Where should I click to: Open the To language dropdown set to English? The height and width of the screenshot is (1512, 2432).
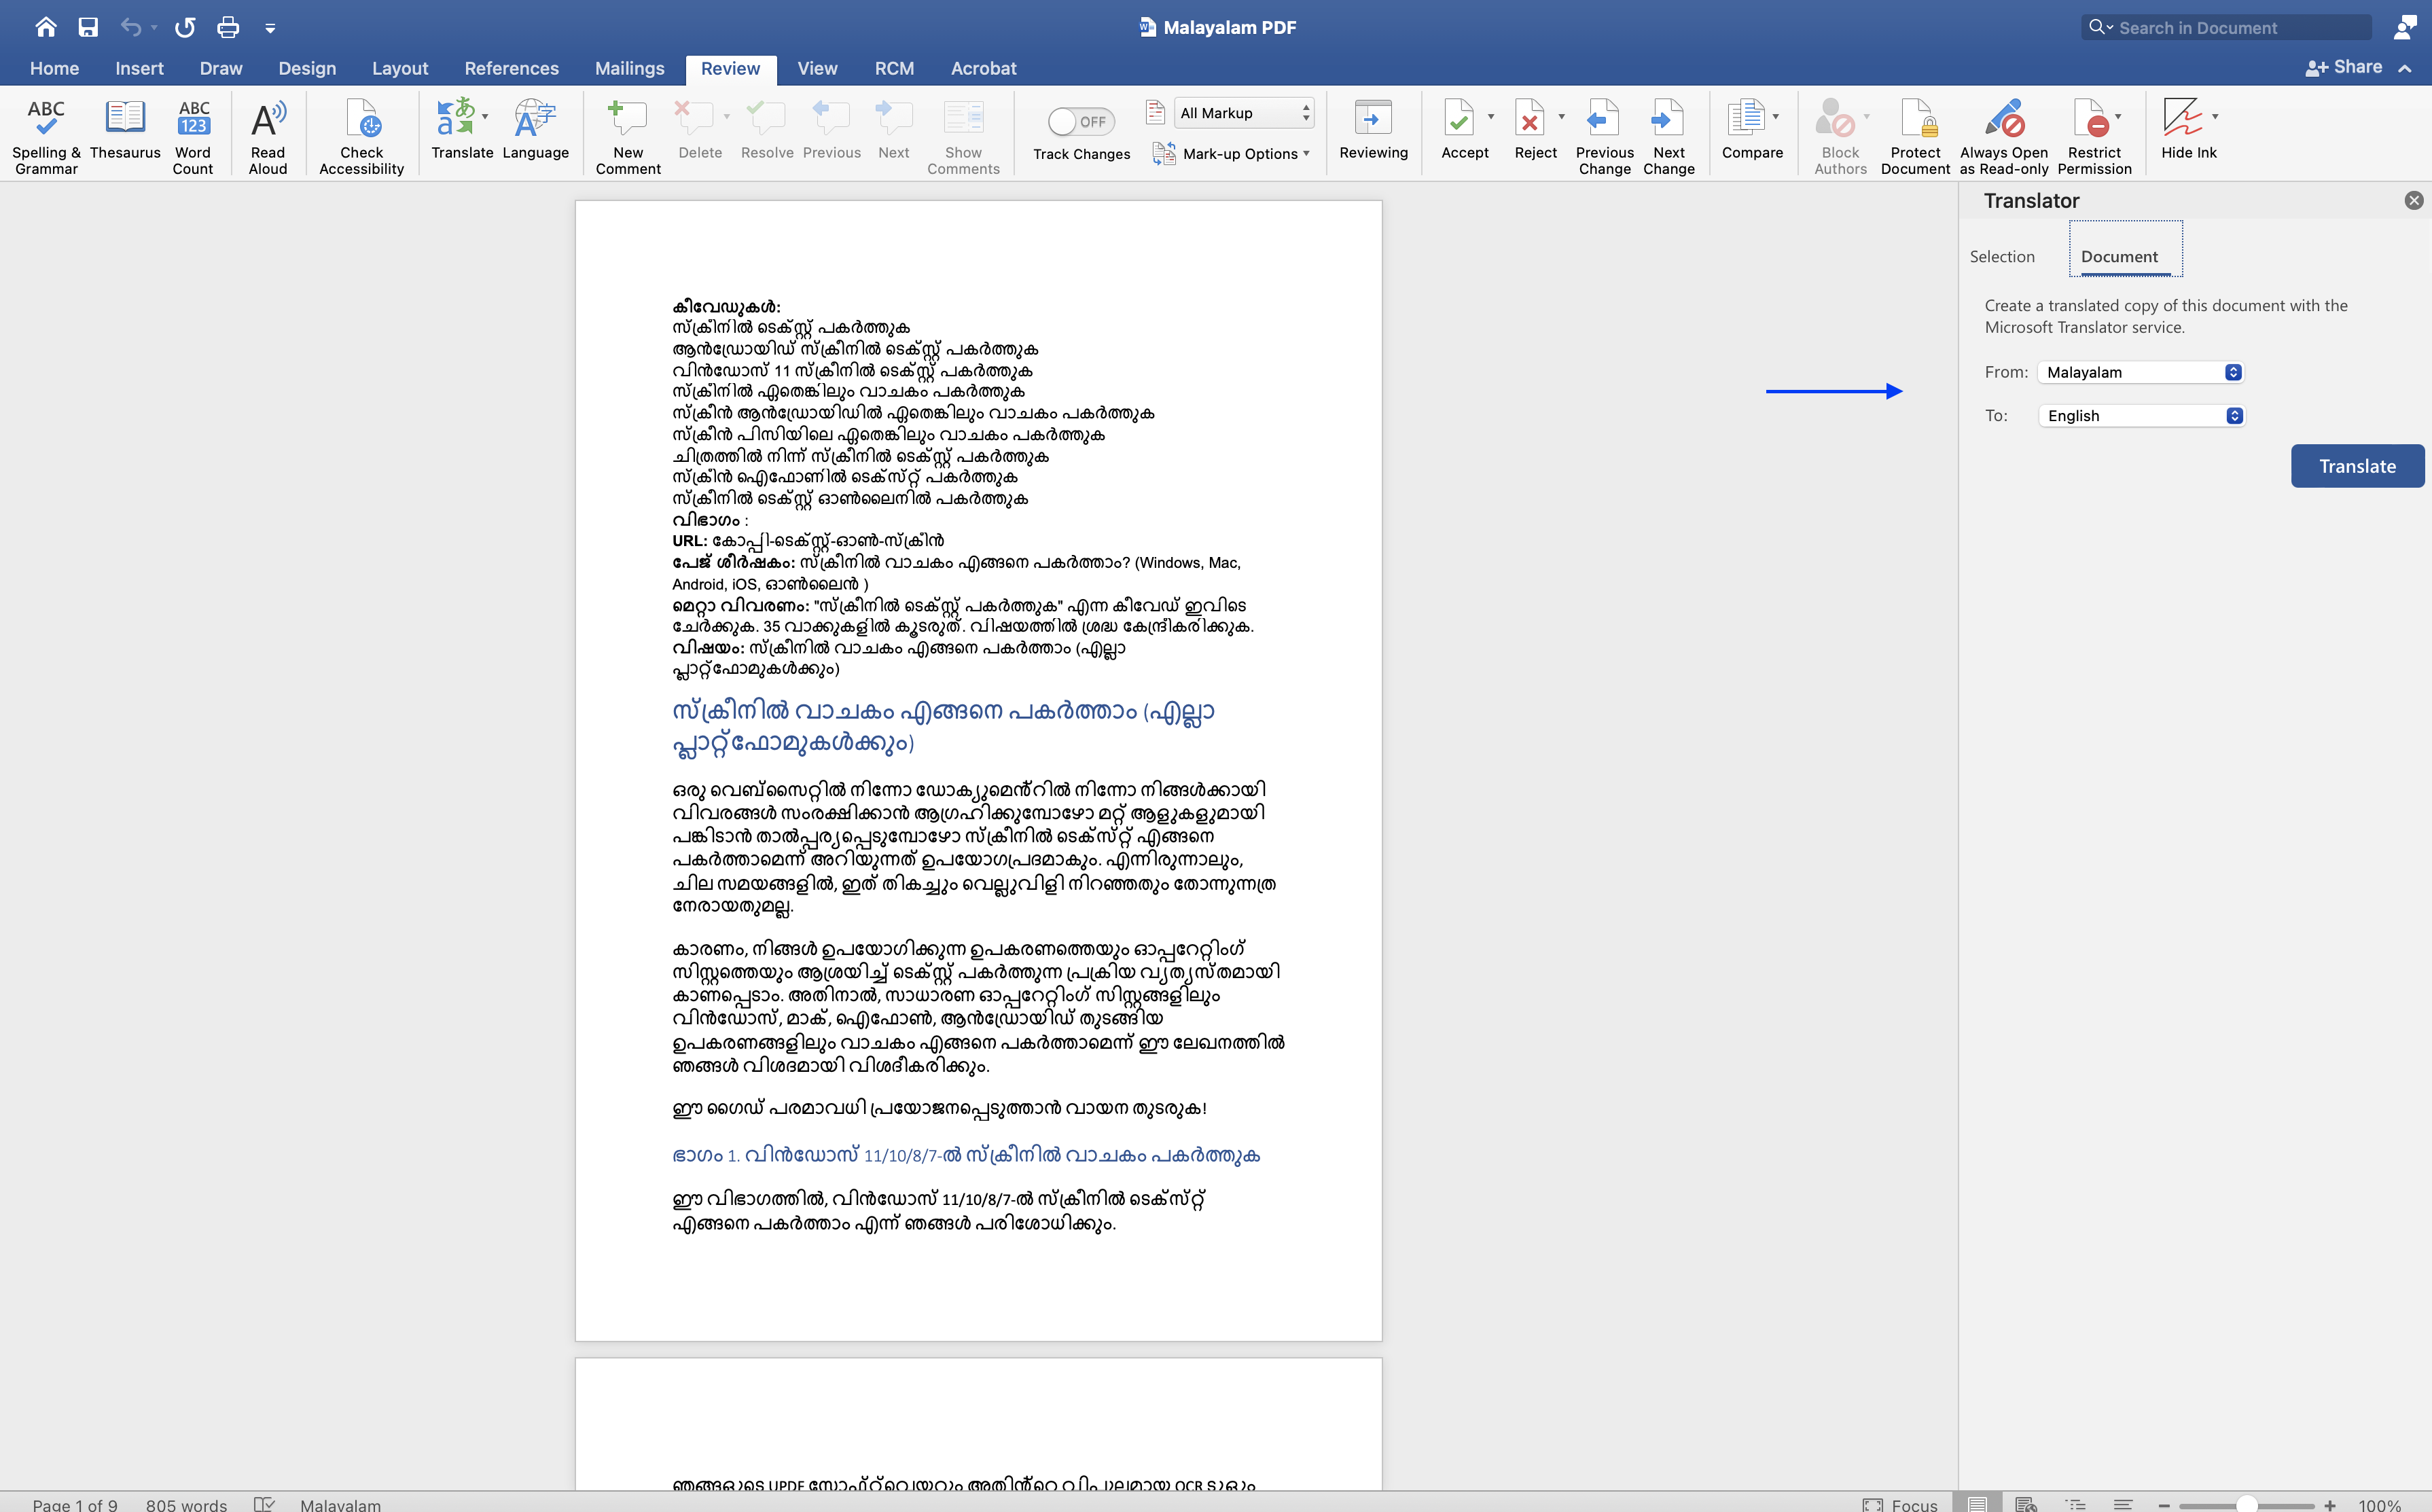point(2139,415)
